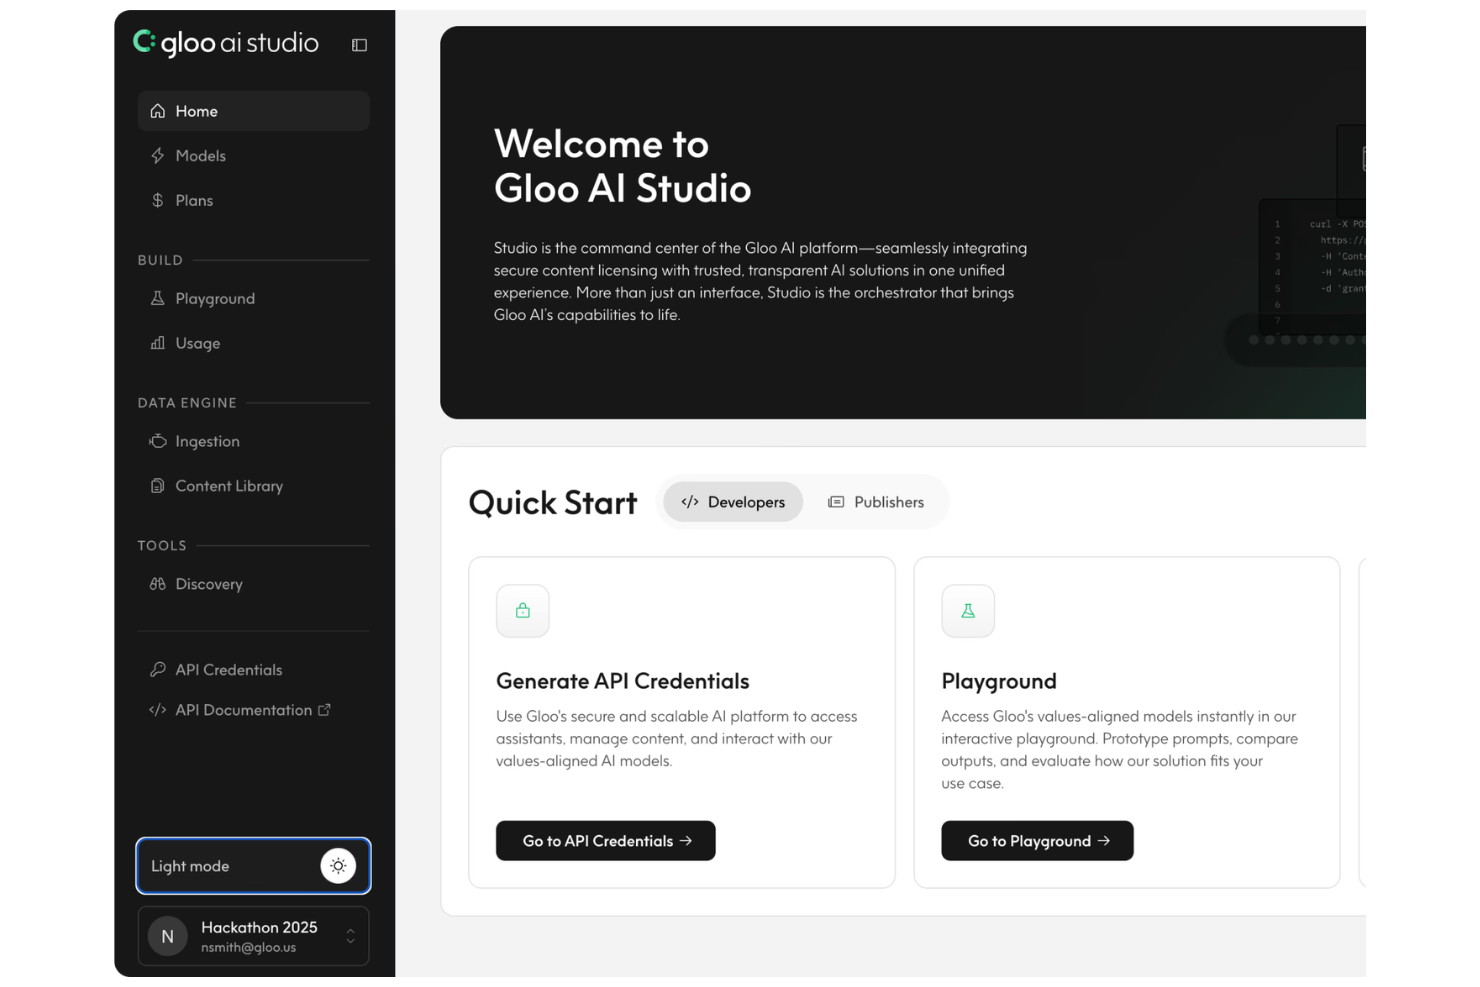Switch Quick Start to Publishers
This screenshot has height=987, width=1480.
(x=876, y=501)
